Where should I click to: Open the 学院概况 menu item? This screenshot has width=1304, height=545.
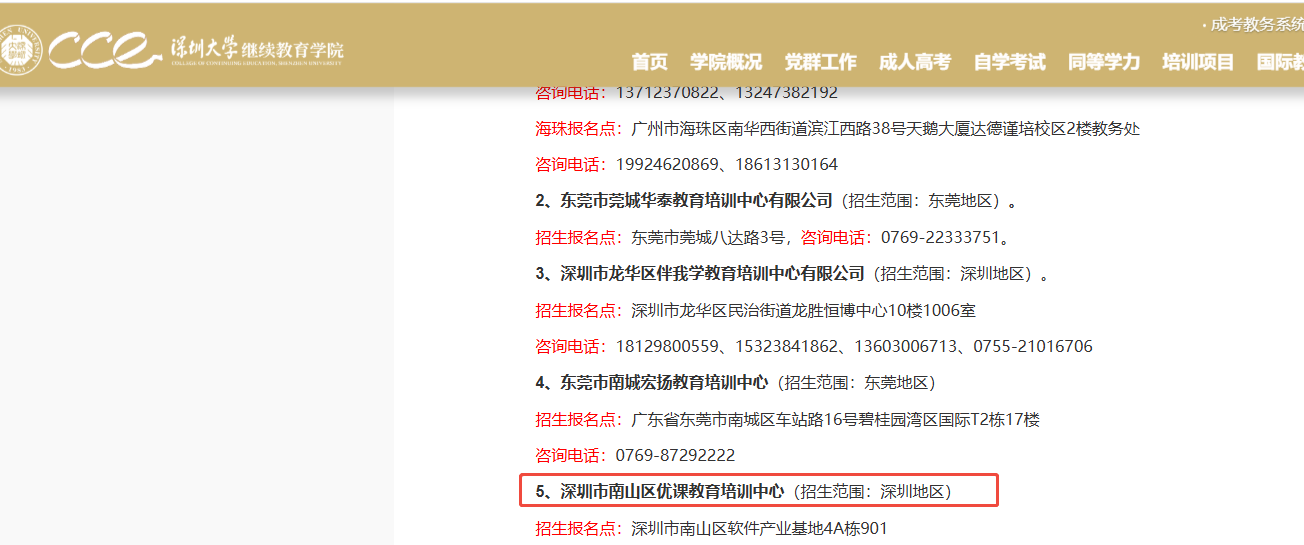pyautogui.click(x=726, y=62)
